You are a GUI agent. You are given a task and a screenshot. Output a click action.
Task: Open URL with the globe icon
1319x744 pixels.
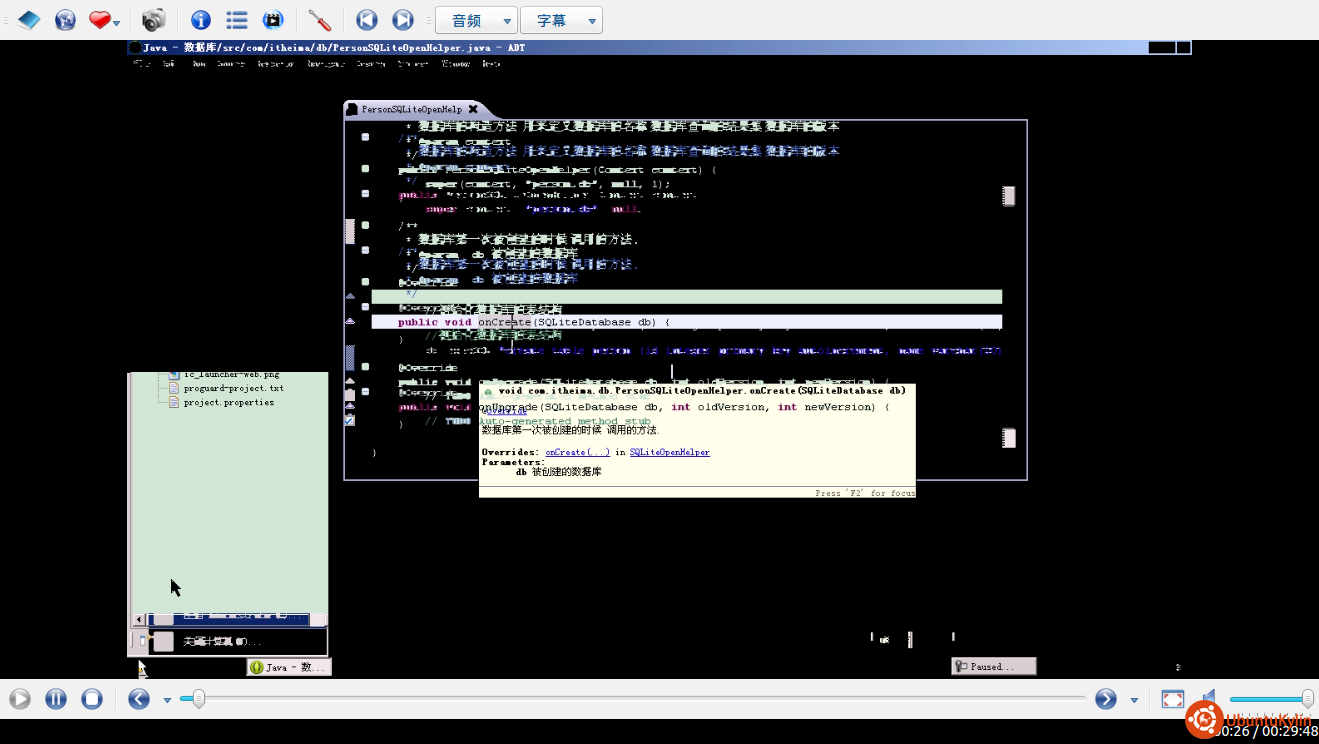(x=65, y=20)
